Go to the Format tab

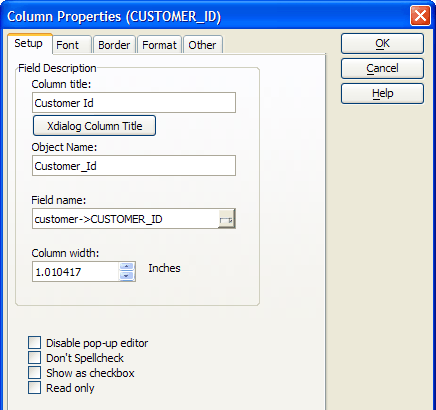pos(159,45)
